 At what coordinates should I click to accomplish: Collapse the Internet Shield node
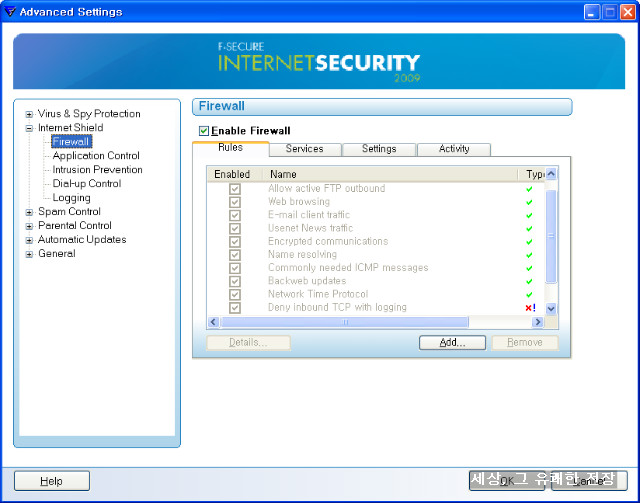[x=29, y=128]
